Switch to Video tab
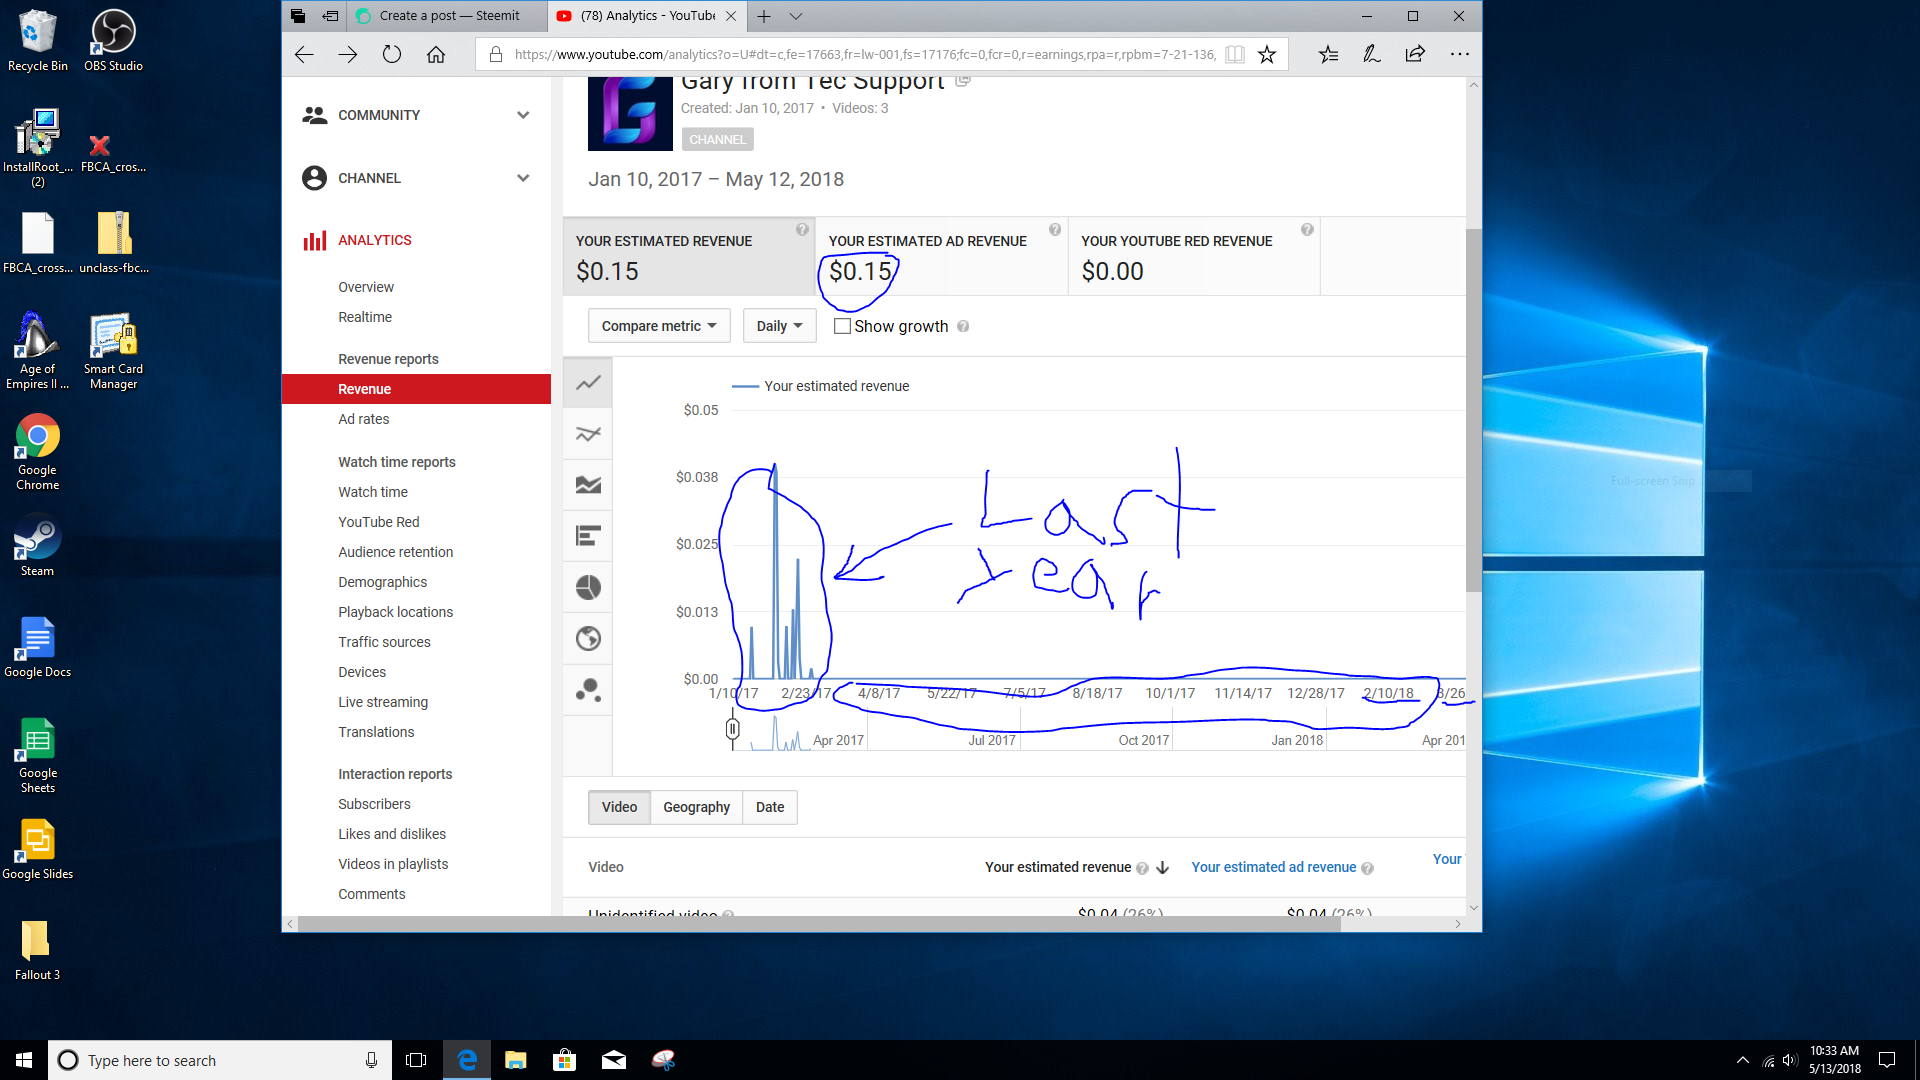This screenshot has height=1080, width=1920. (x=619, y=807)
